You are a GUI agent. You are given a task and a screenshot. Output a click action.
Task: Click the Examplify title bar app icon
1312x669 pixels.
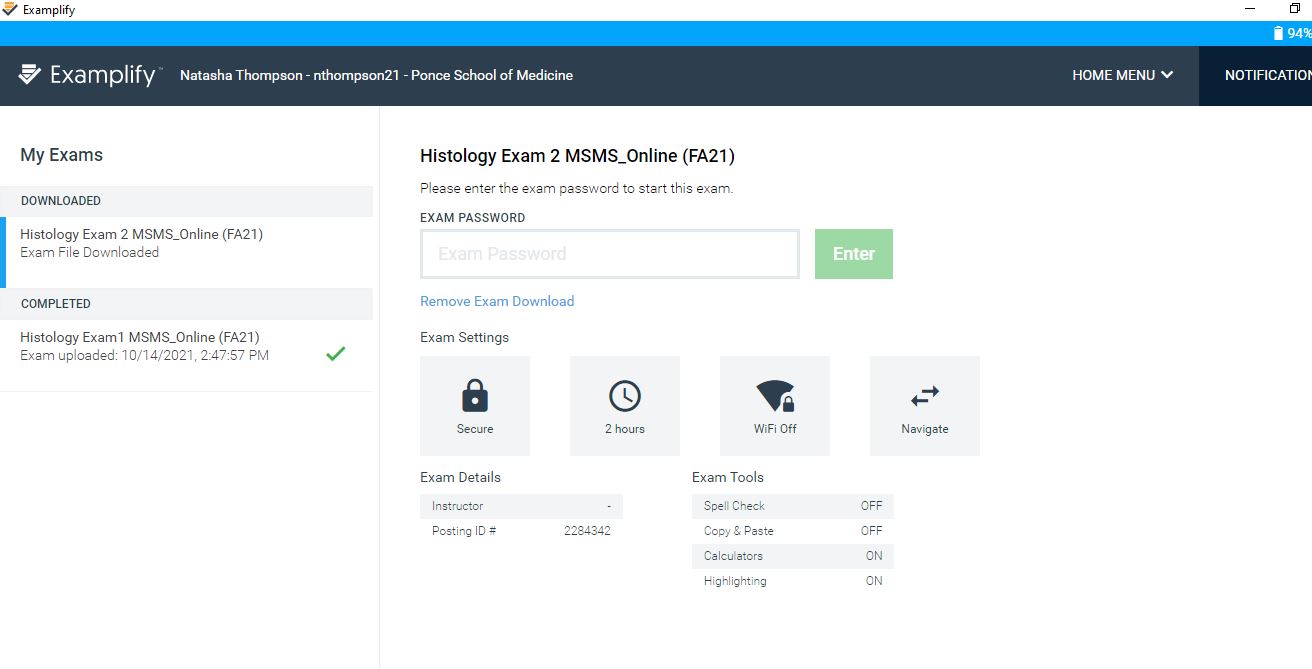9,10
